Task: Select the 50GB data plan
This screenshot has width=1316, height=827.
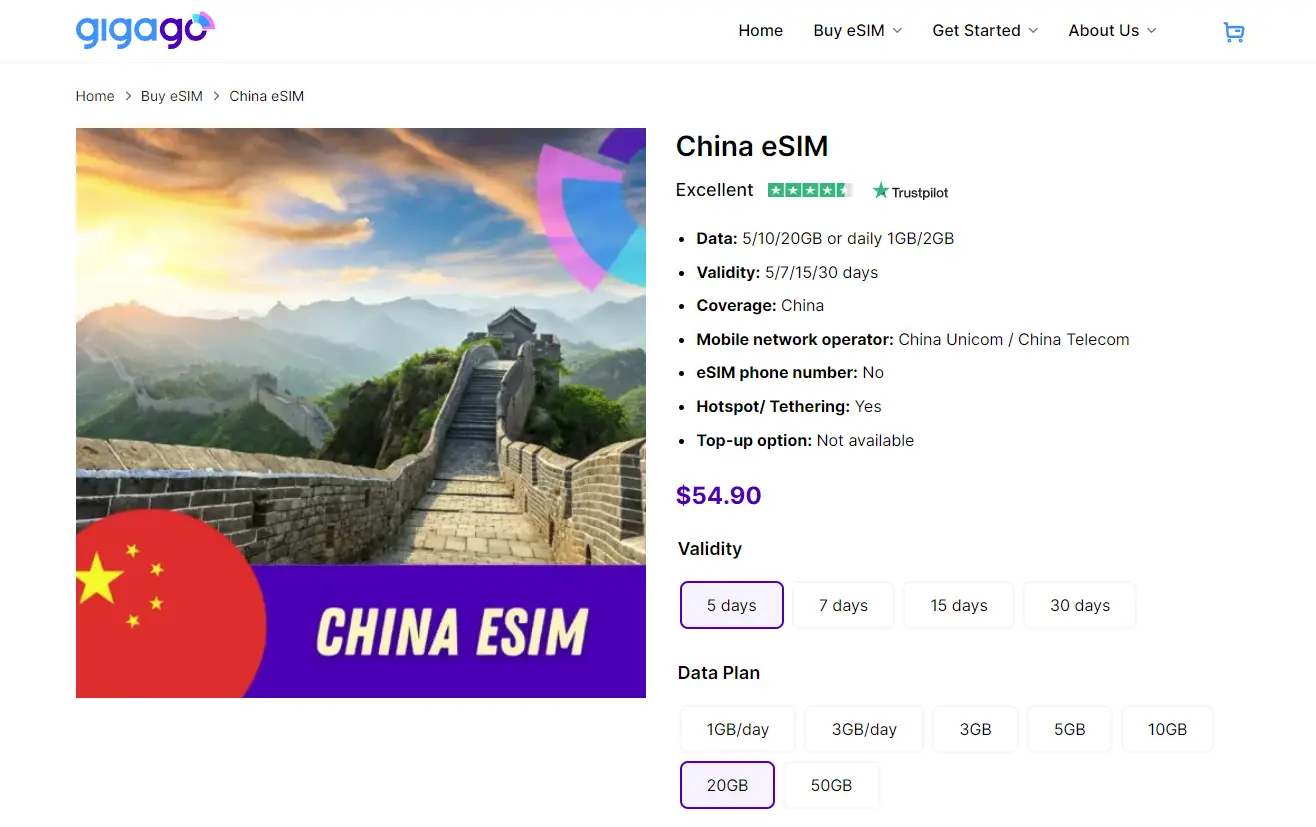Action: pos(831,785)
